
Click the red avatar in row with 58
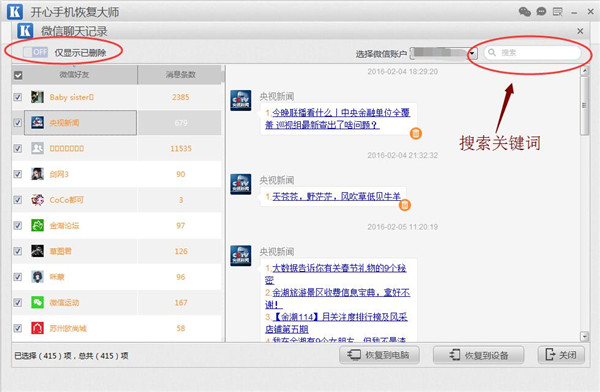point(37,328)
